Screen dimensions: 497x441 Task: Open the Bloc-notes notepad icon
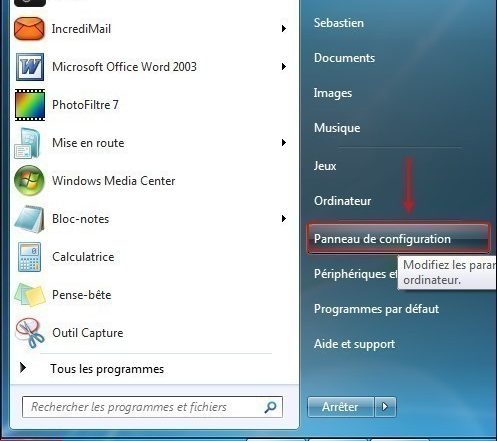tap(29, 219)
